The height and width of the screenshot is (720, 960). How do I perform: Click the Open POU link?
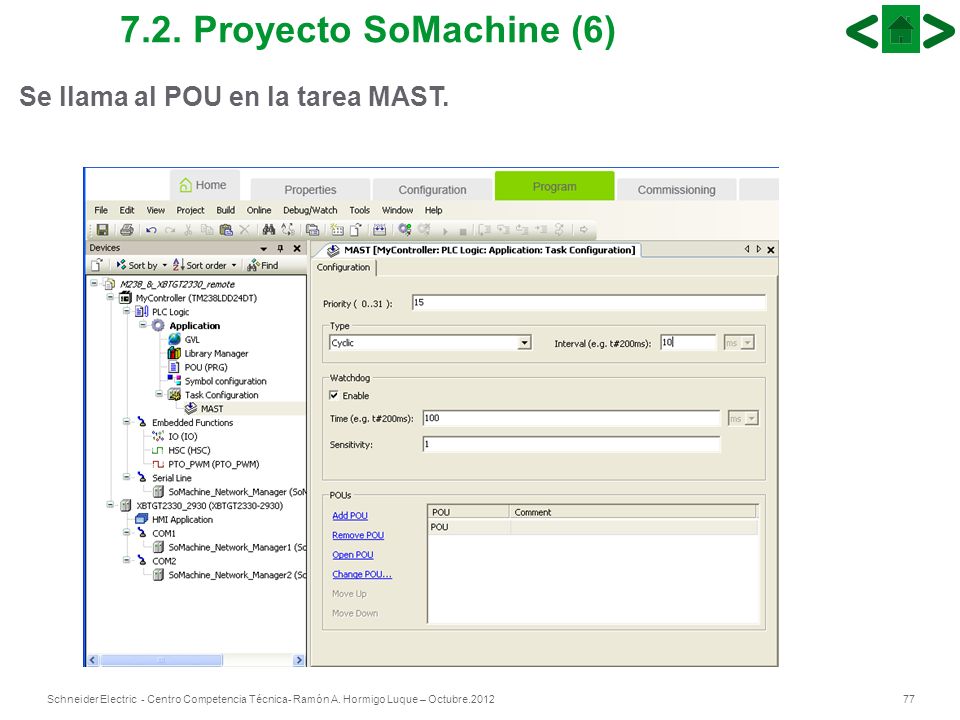point(353,555)
